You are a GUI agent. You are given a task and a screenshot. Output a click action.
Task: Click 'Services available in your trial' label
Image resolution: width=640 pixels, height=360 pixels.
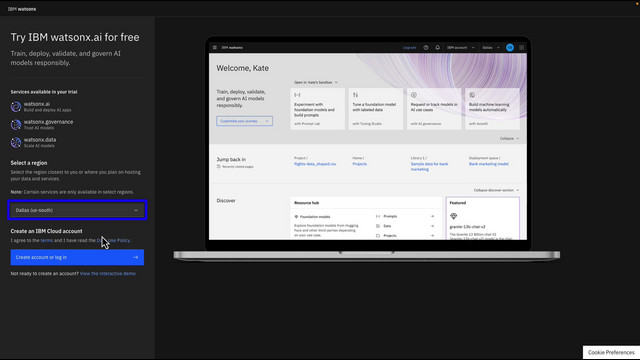point(44,92)
